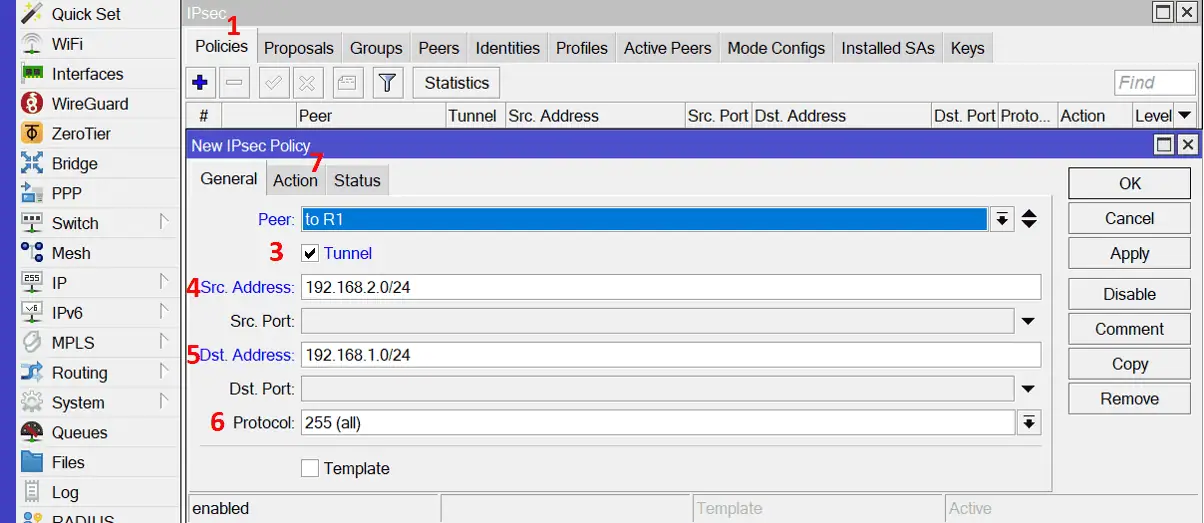The height and width of the screenshot is (523, 1204).
Task: Select Bridge in the sidebar
Action: (74, 164)
